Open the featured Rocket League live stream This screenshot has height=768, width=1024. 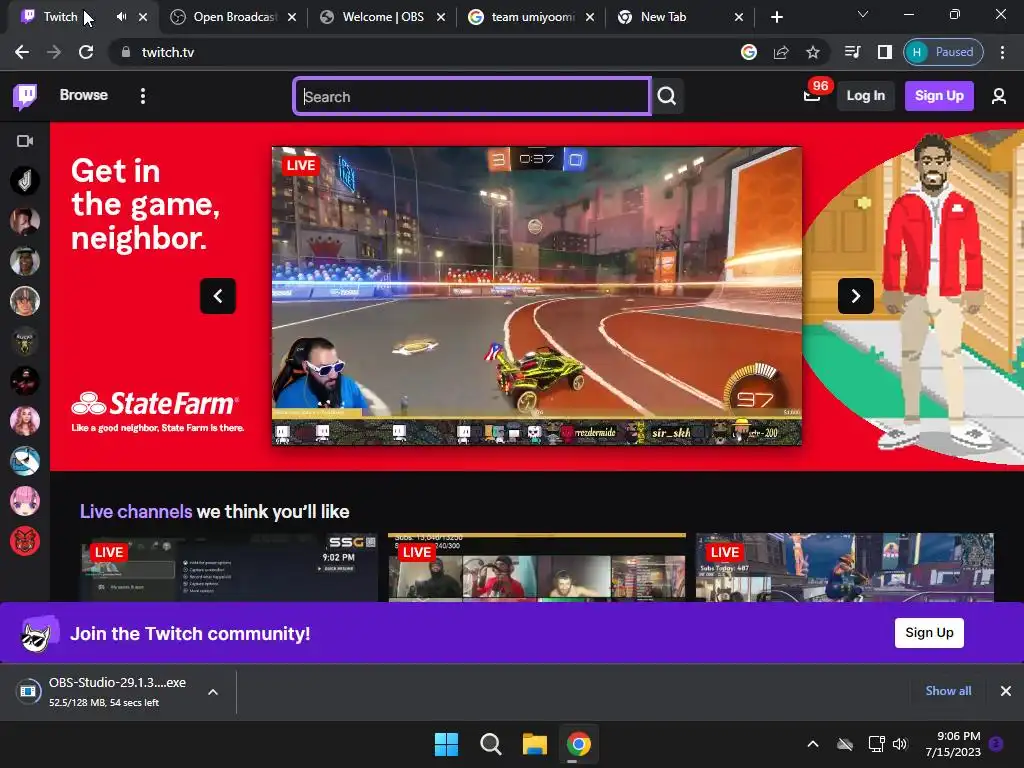[x=536, y=296]
